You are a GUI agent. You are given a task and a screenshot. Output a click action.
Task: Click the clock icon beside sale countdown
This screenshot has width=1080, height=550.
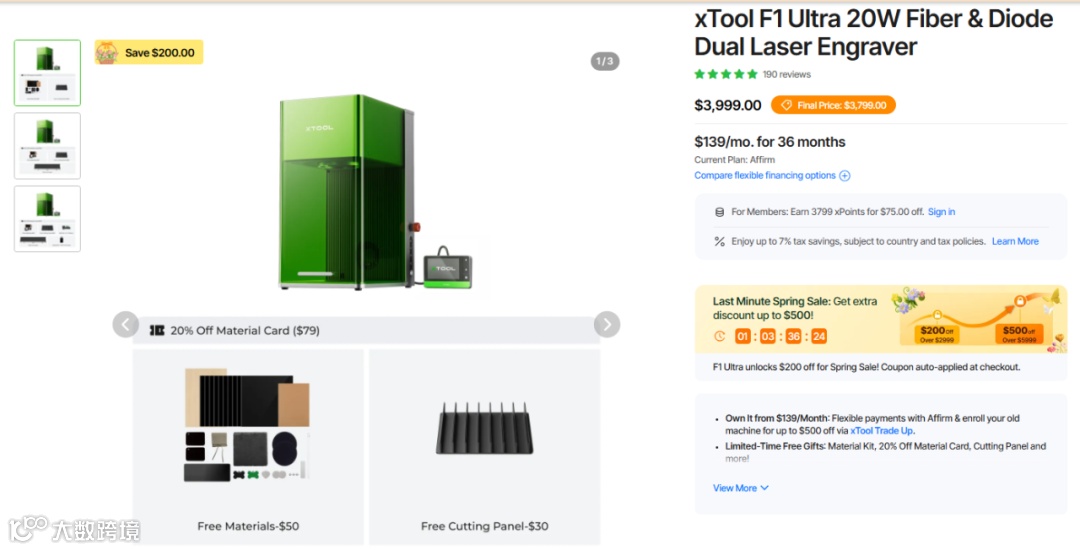720,337
